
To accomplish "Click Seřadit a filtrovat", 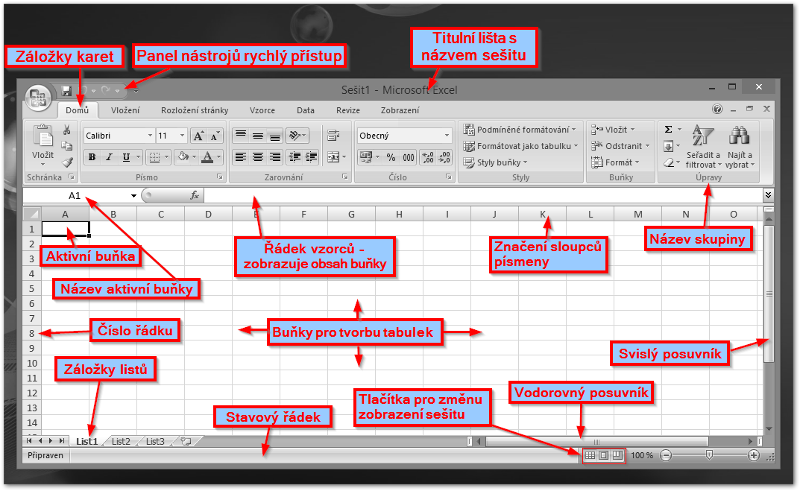I will pos(704,147).
